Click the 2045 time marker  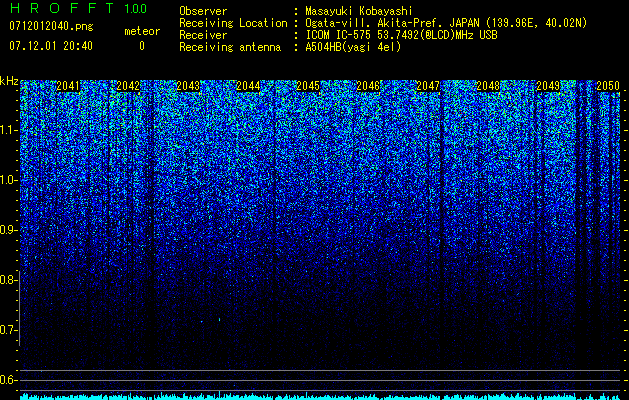(308, 86)
